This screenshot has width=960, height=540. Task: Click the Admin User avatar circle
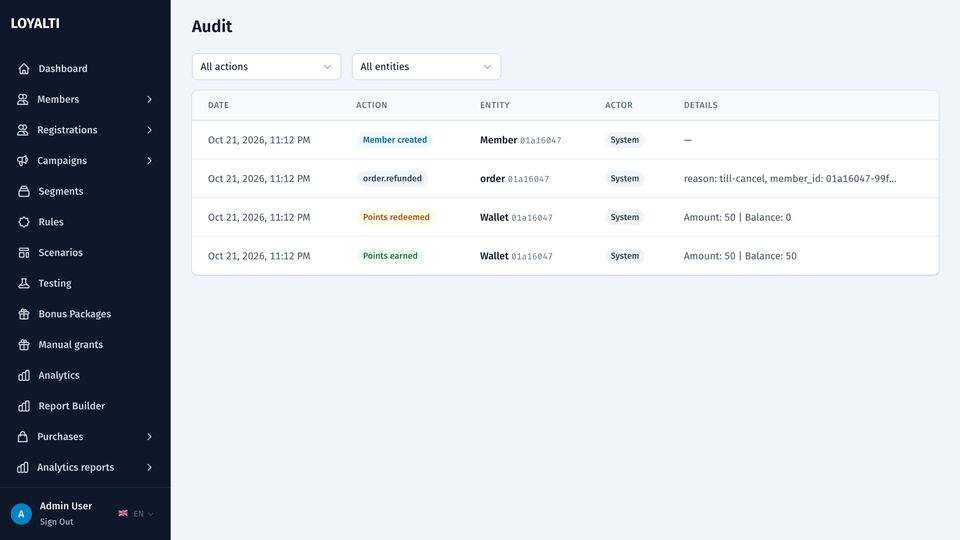tap(21, 514)
